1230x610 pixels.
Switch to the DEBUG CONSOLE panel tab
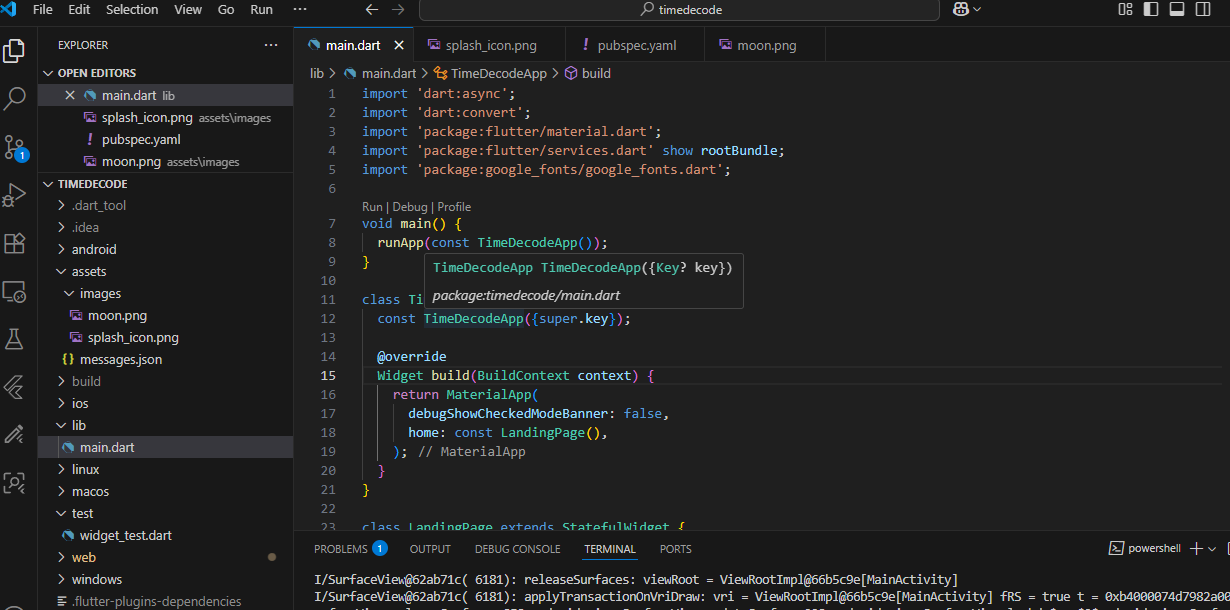pos(517,549)
